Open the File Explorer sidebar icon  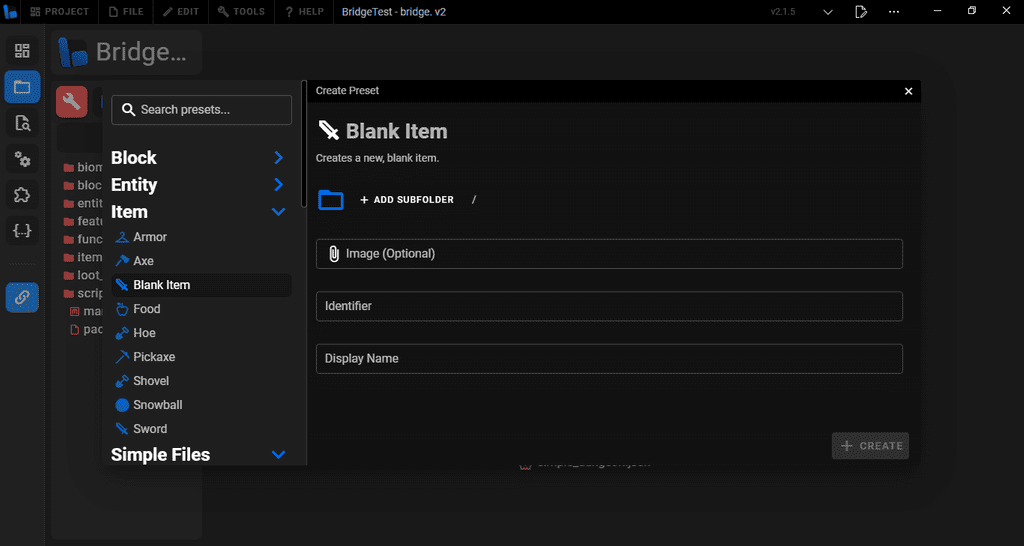(x=22, y=87)
